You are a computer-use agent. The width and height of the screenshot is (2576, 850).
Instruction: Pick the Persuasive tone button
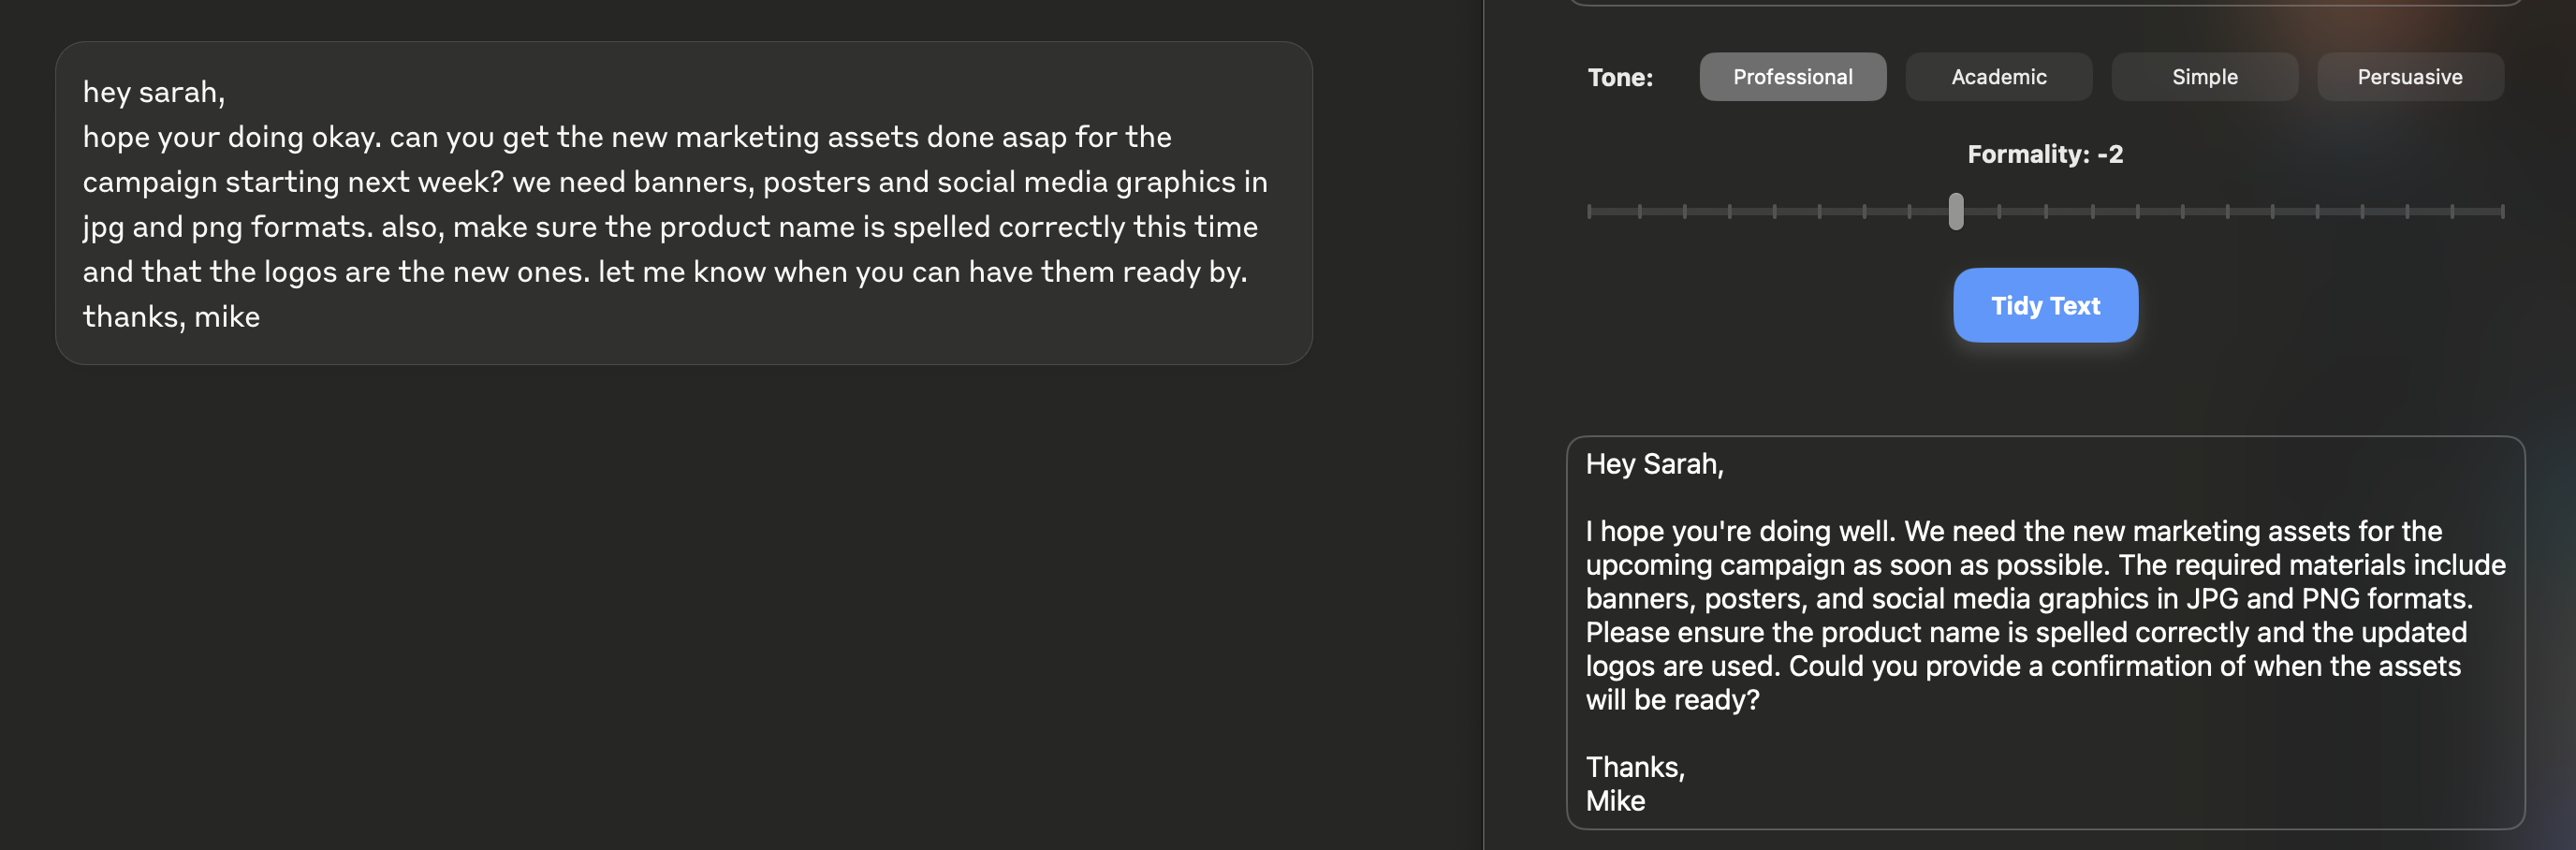point(2410,77)
